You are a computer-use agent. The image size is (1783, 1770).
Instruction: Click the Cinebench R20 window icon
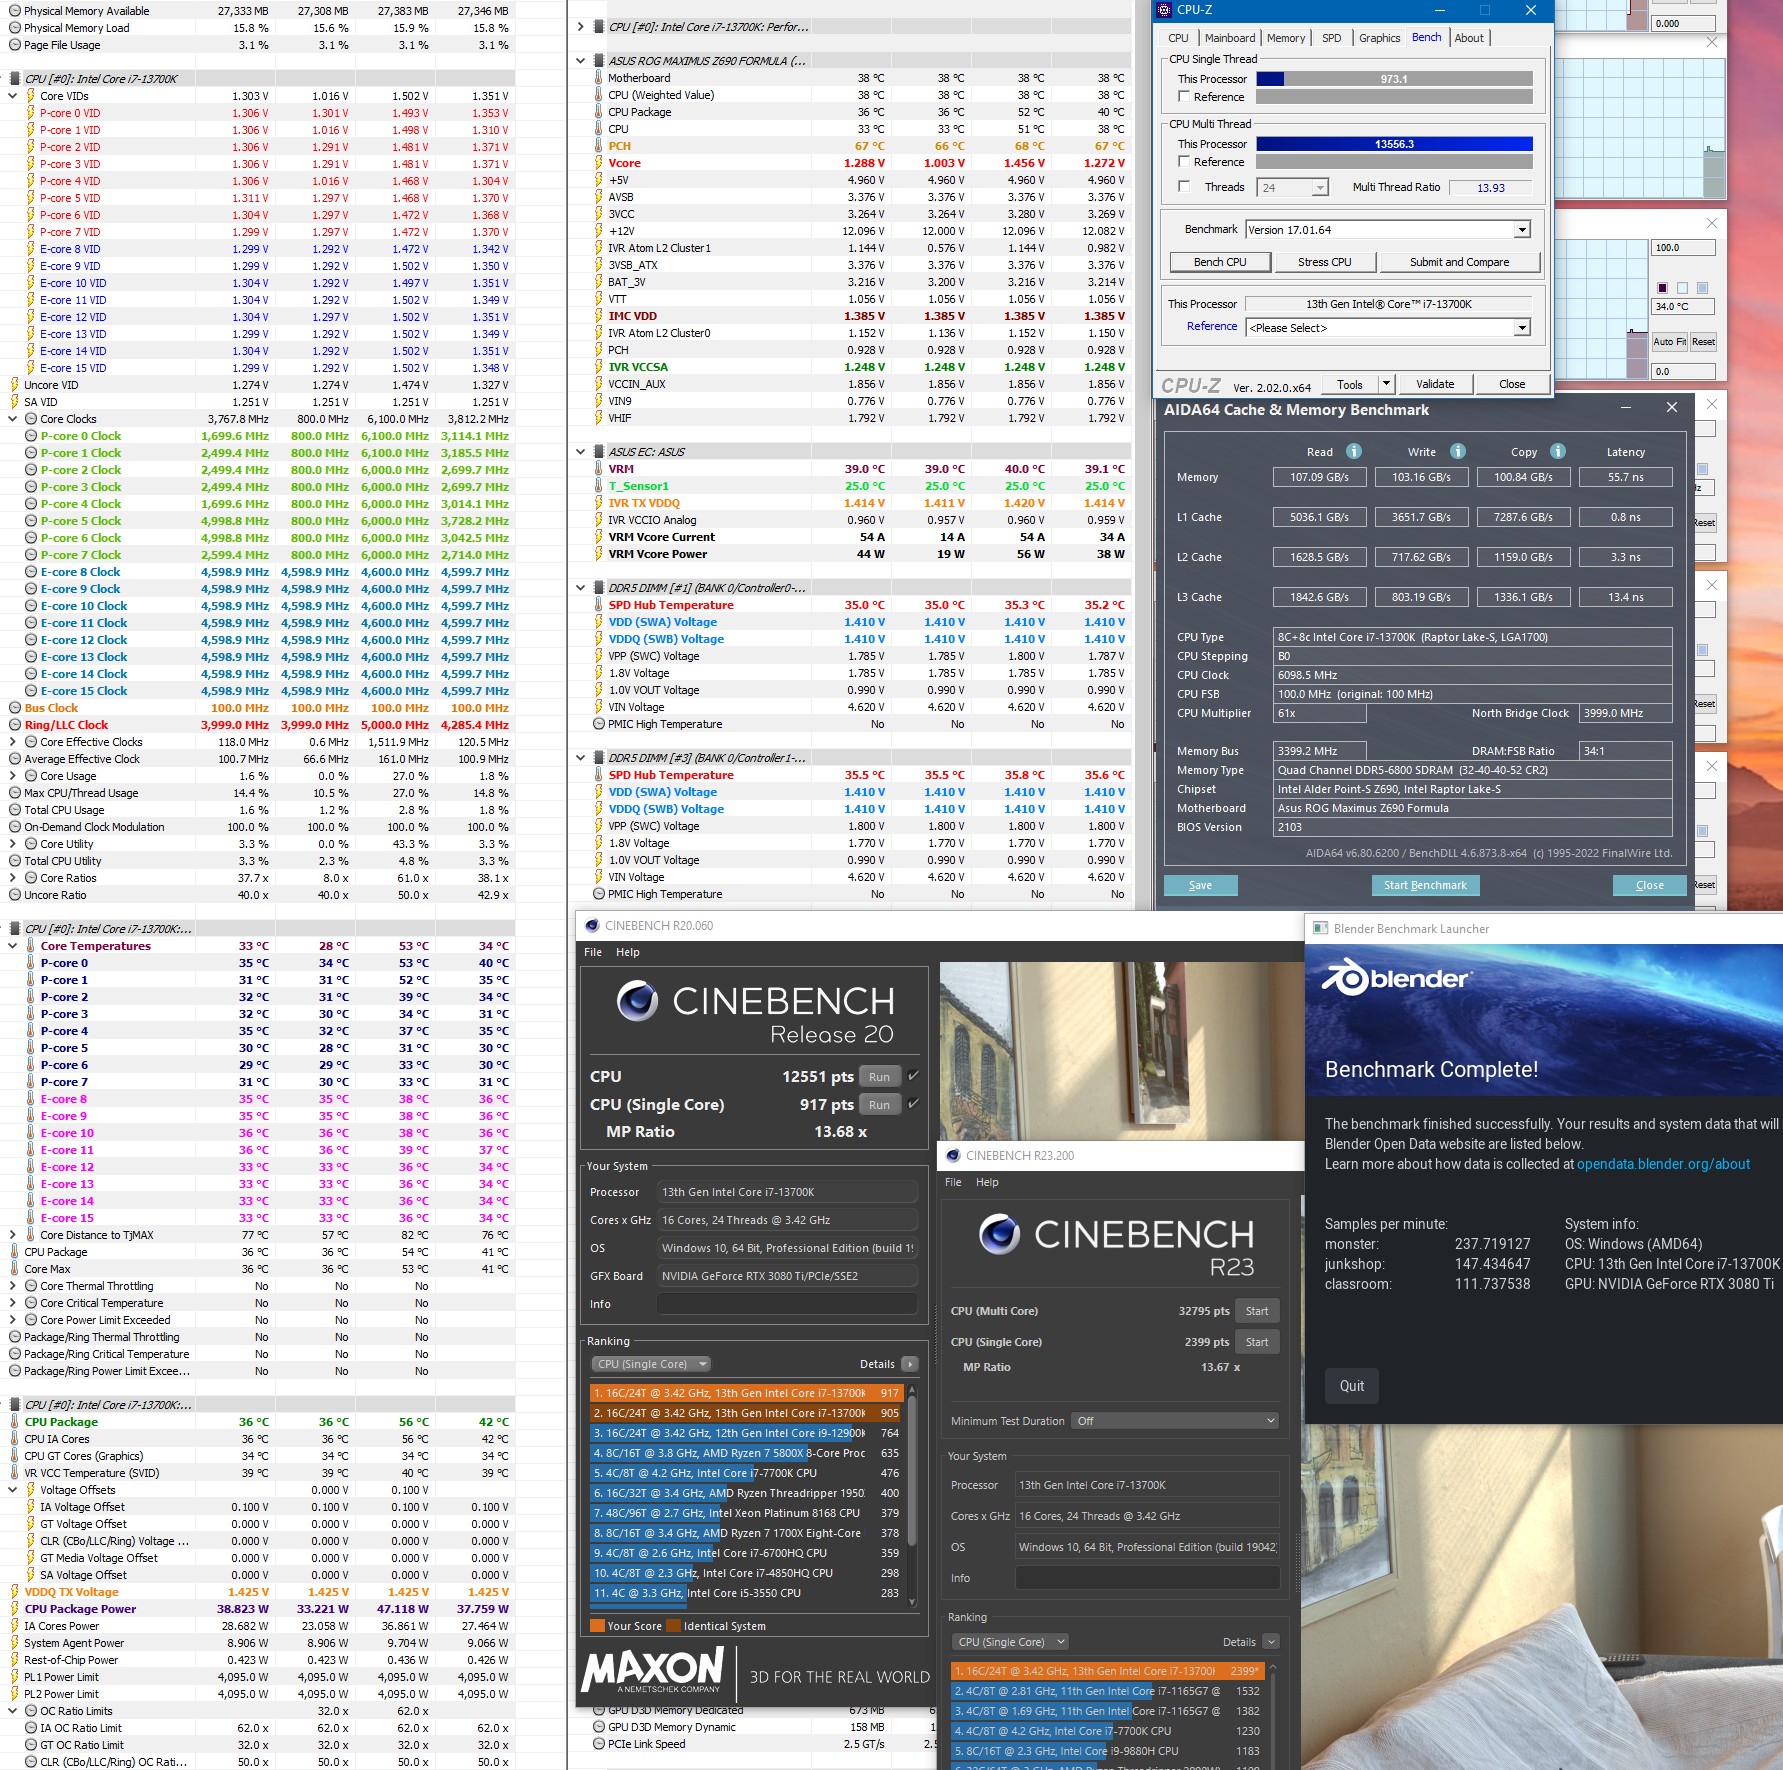pos(592,926)
